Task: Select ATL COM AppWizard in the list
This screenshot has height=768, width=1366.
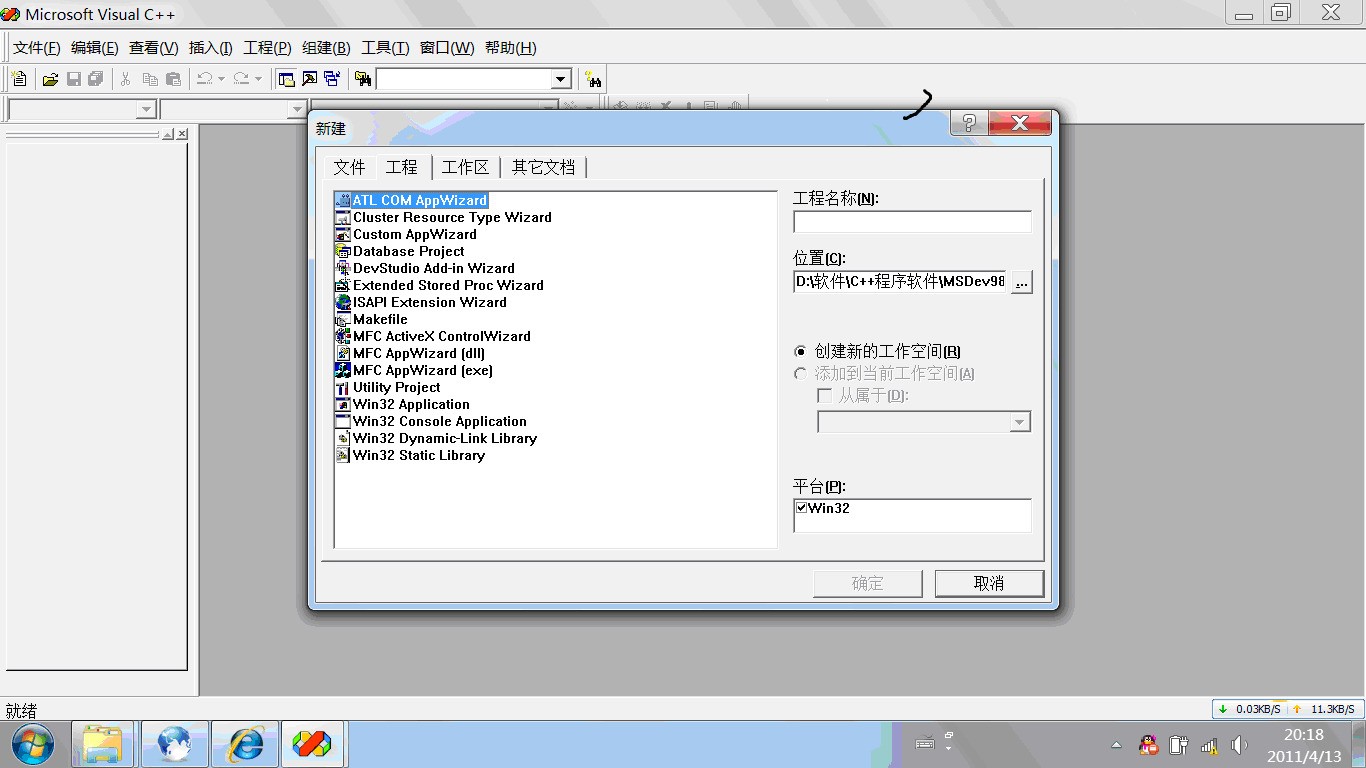Action: coord(419,200)
